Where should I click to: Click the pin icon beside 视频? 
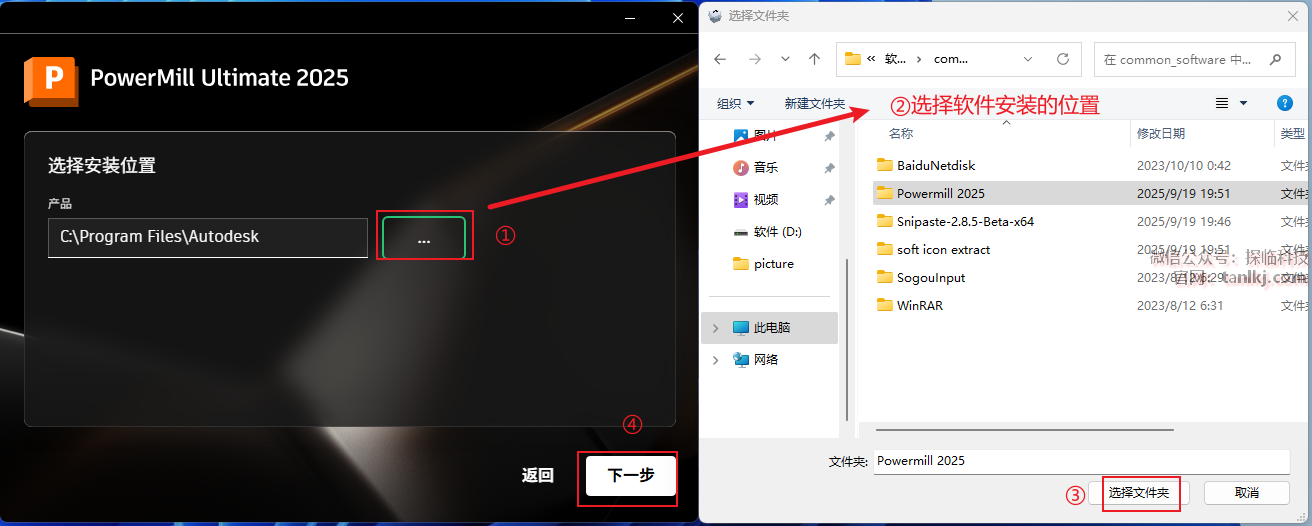(829, 200)
